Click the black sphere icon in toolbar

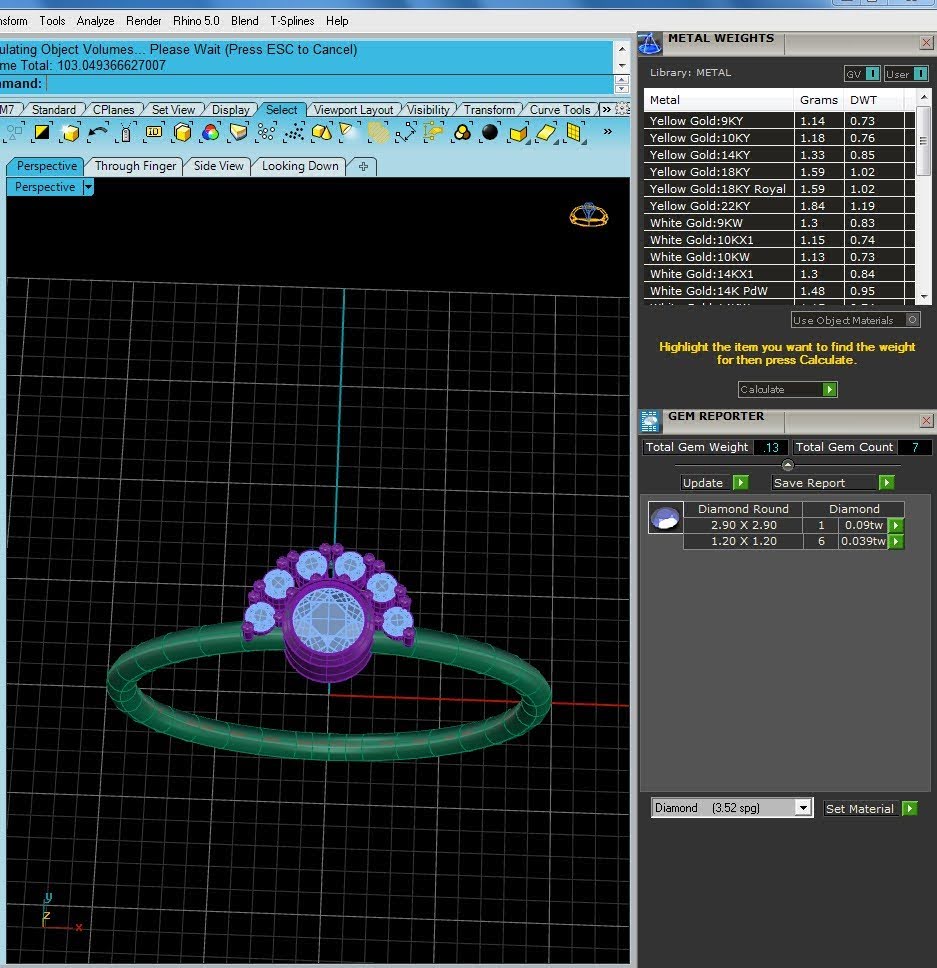coord(489,132)
